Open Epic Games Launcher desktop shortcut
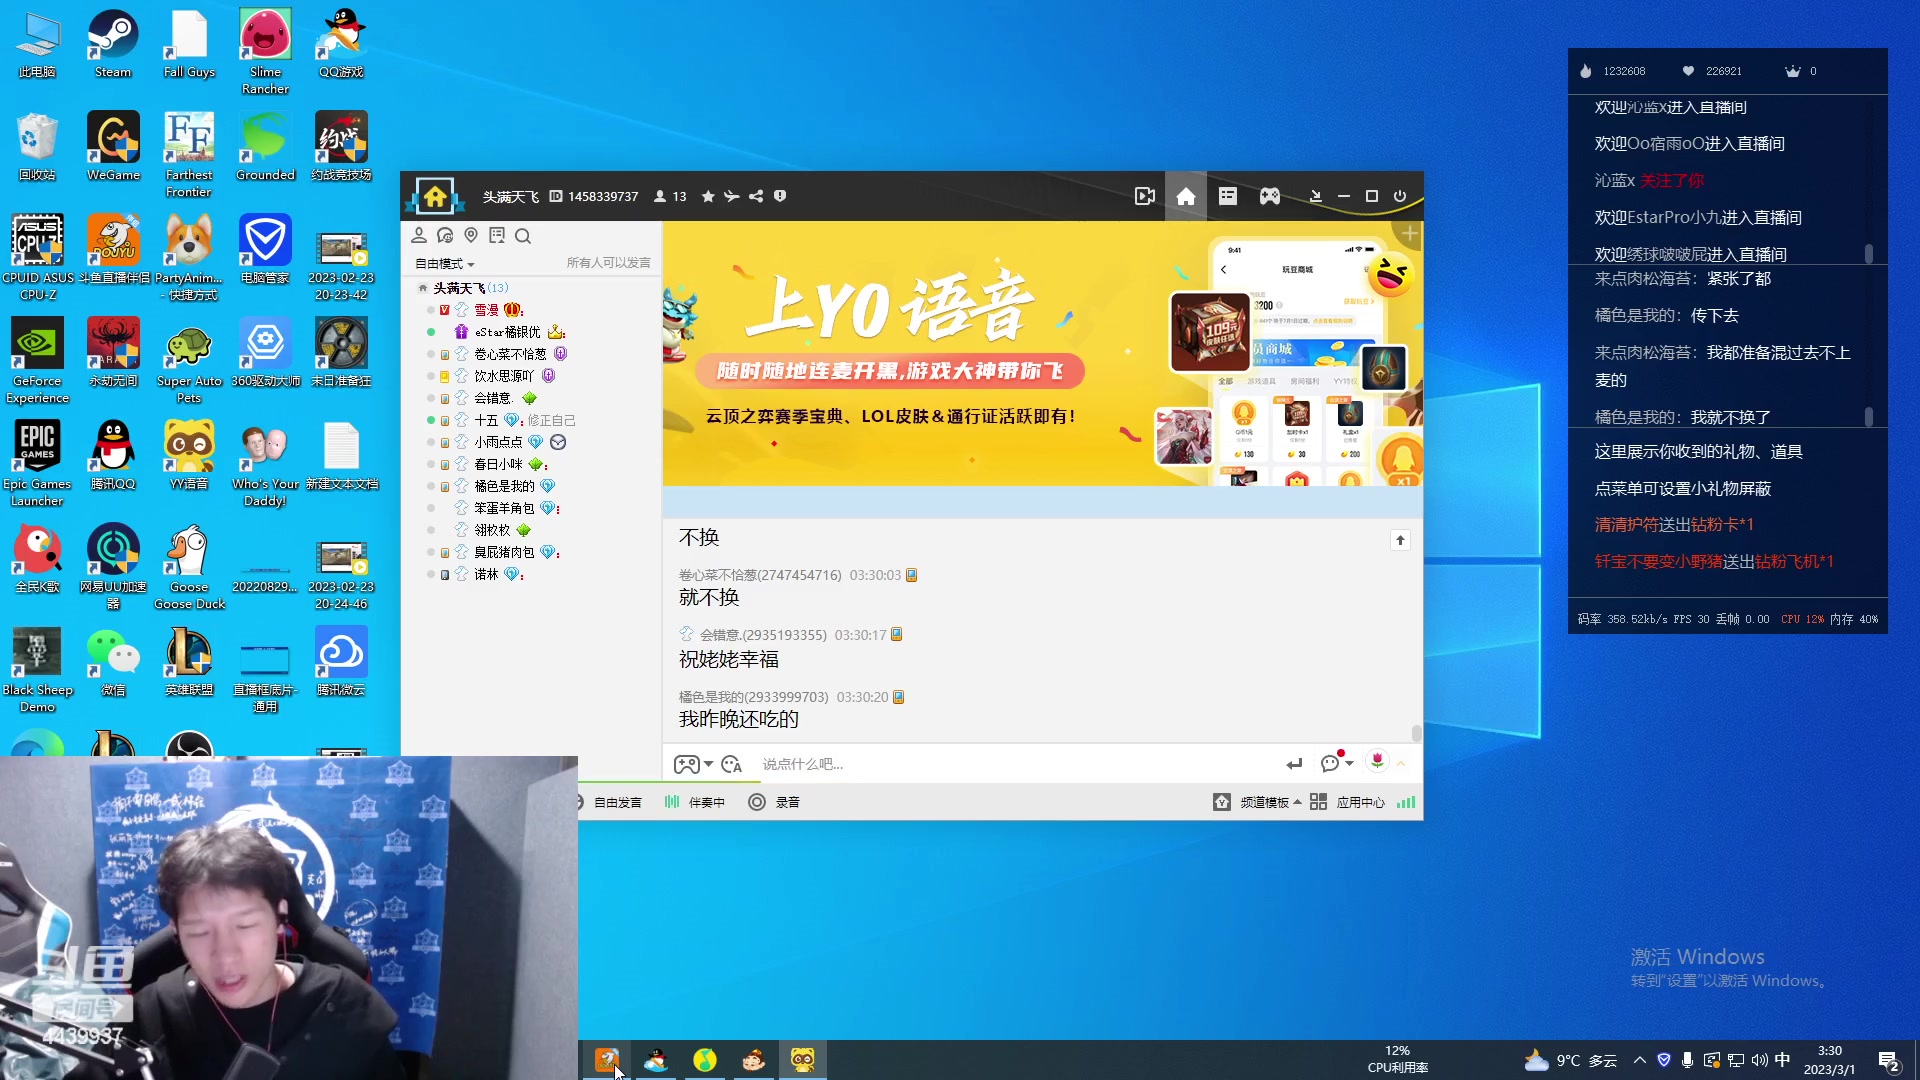1920x1080 pixels. [x=37, y=462]
